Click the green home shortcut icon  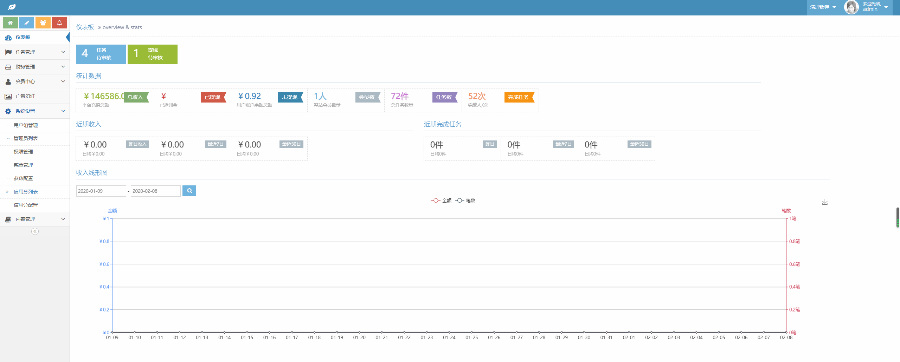coord(10,22)
